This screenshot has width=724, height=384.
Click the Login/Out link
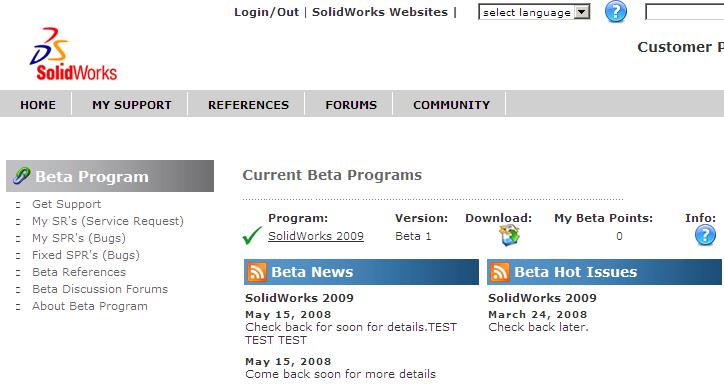[266, 12]
